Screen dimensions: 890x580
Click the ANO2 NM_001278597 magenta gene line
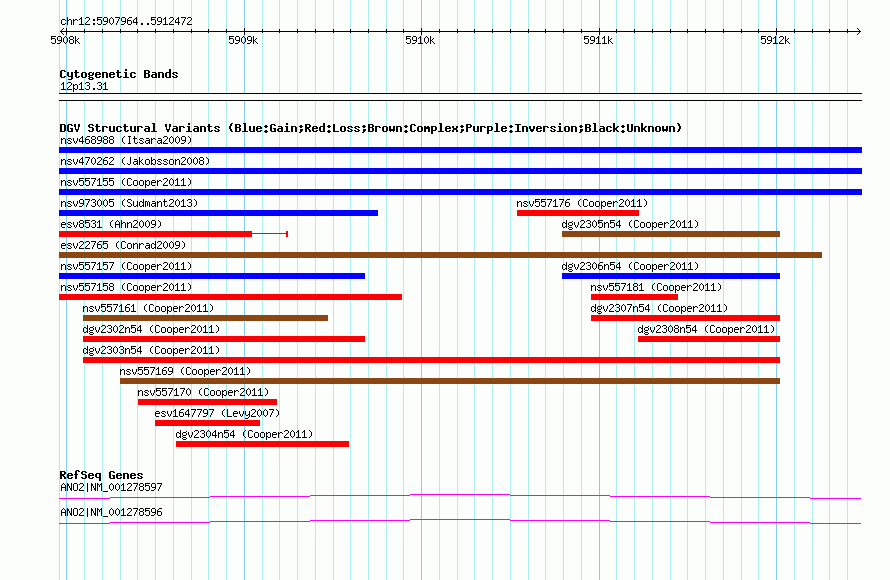[460, 497]
